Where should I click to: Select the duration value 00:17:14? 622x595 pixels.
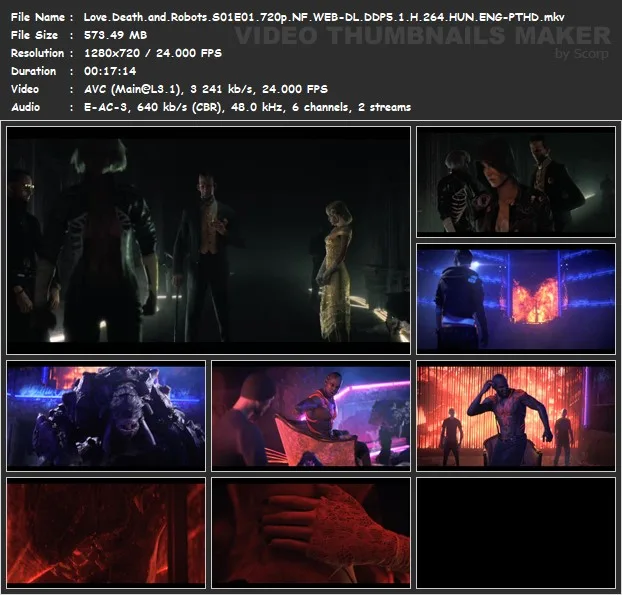(x=110, y=71)
